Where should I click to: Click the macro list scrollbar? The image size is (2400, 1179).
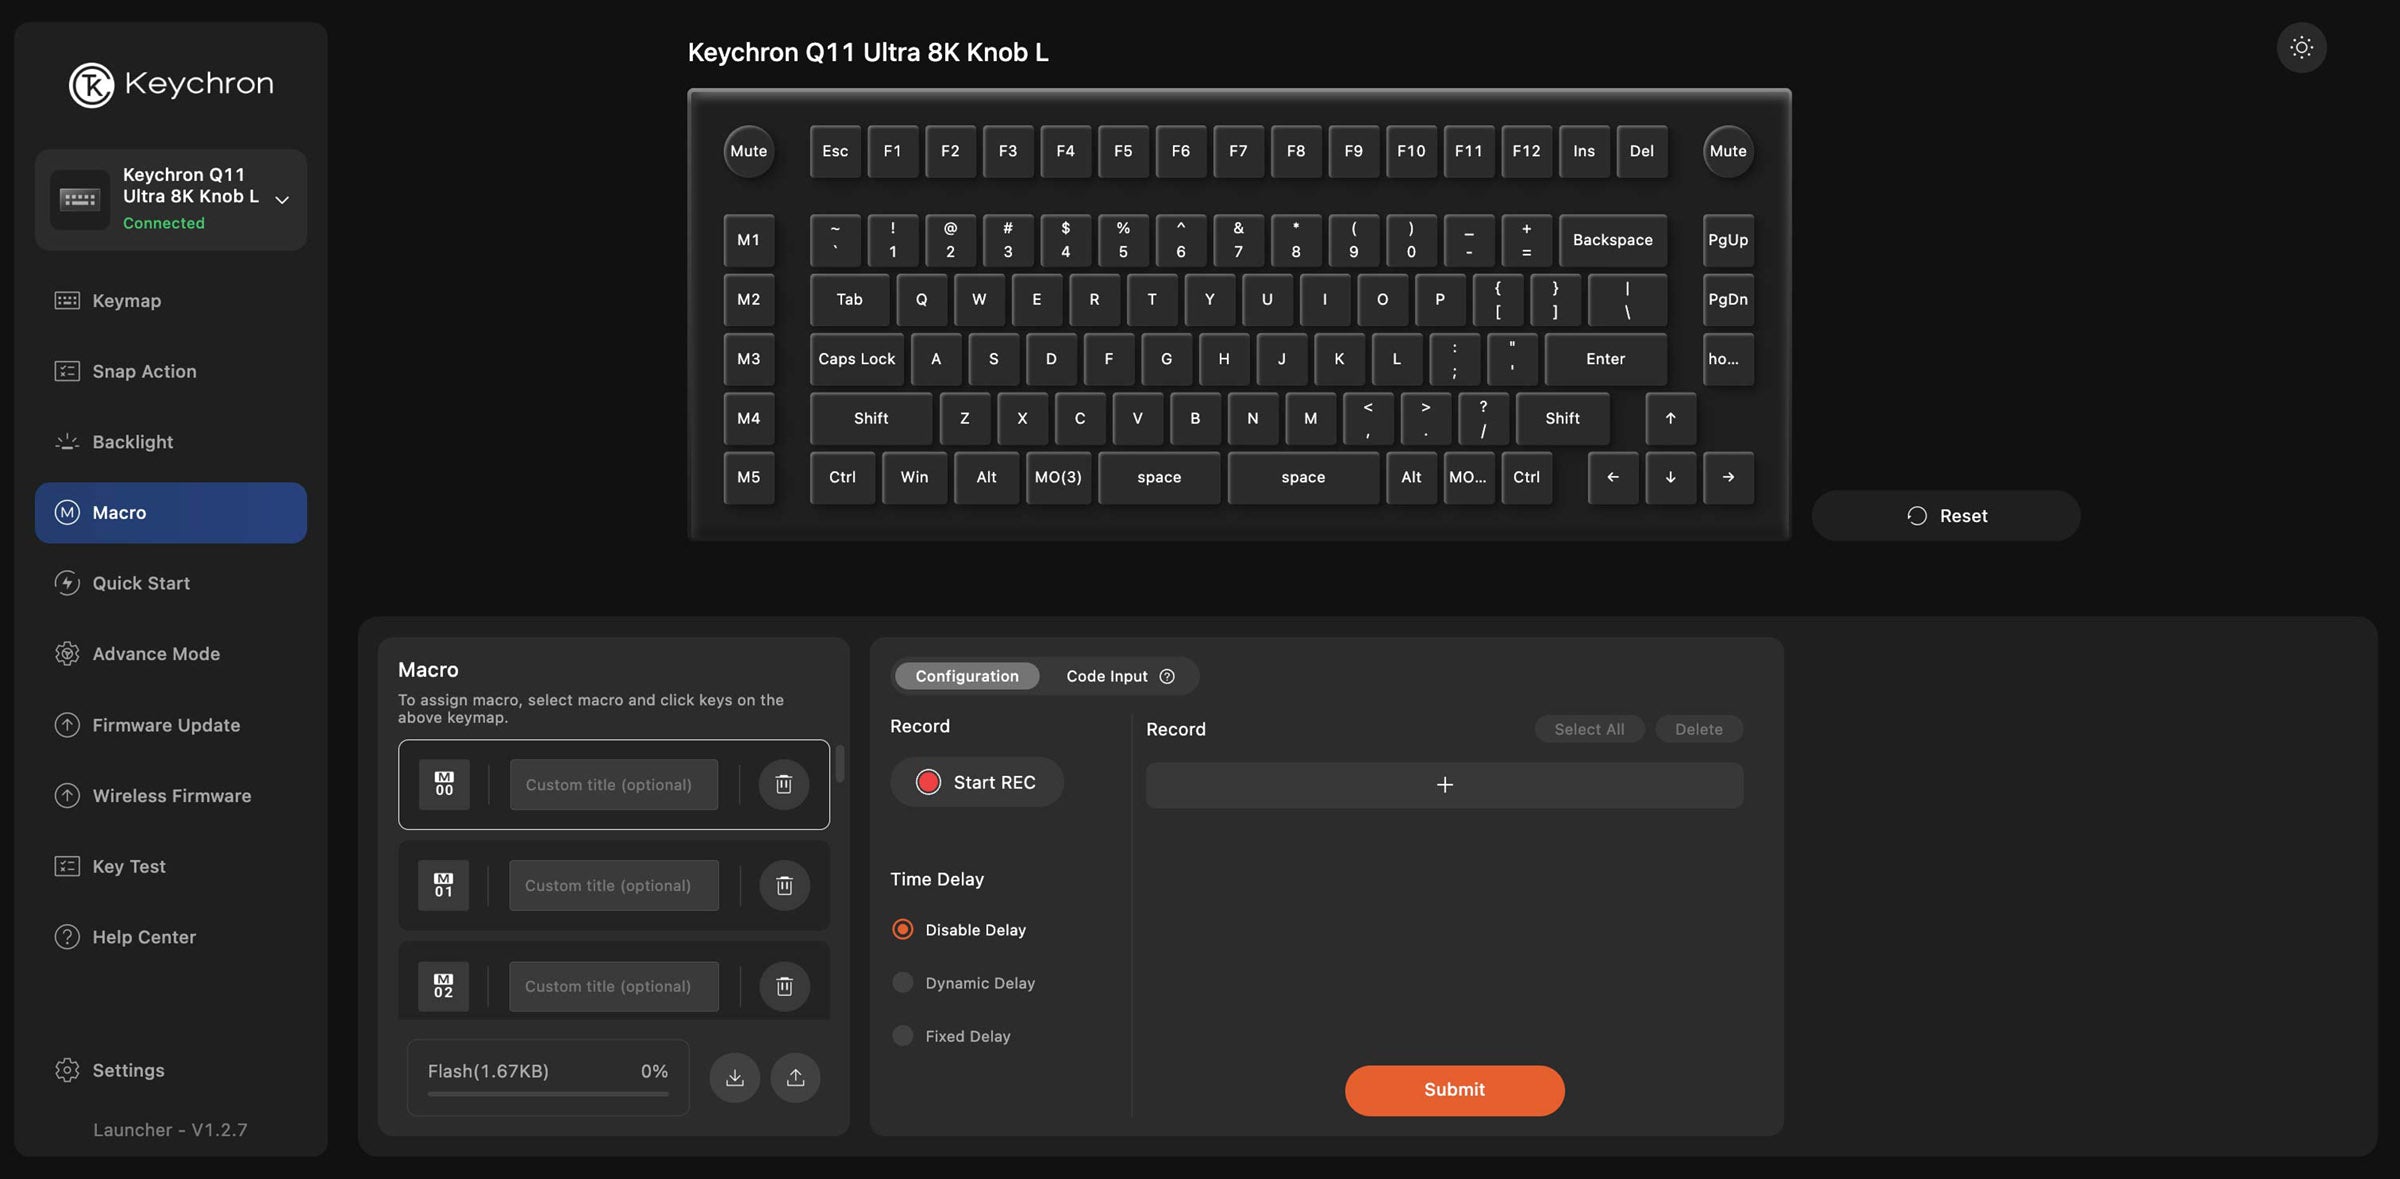coord(840,764)
